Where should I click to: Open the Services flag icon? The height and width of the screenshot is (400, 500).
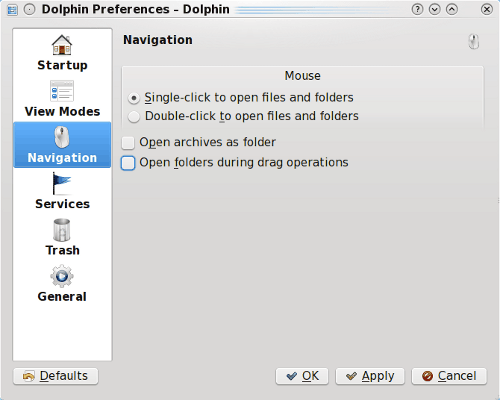pos(62,183)
